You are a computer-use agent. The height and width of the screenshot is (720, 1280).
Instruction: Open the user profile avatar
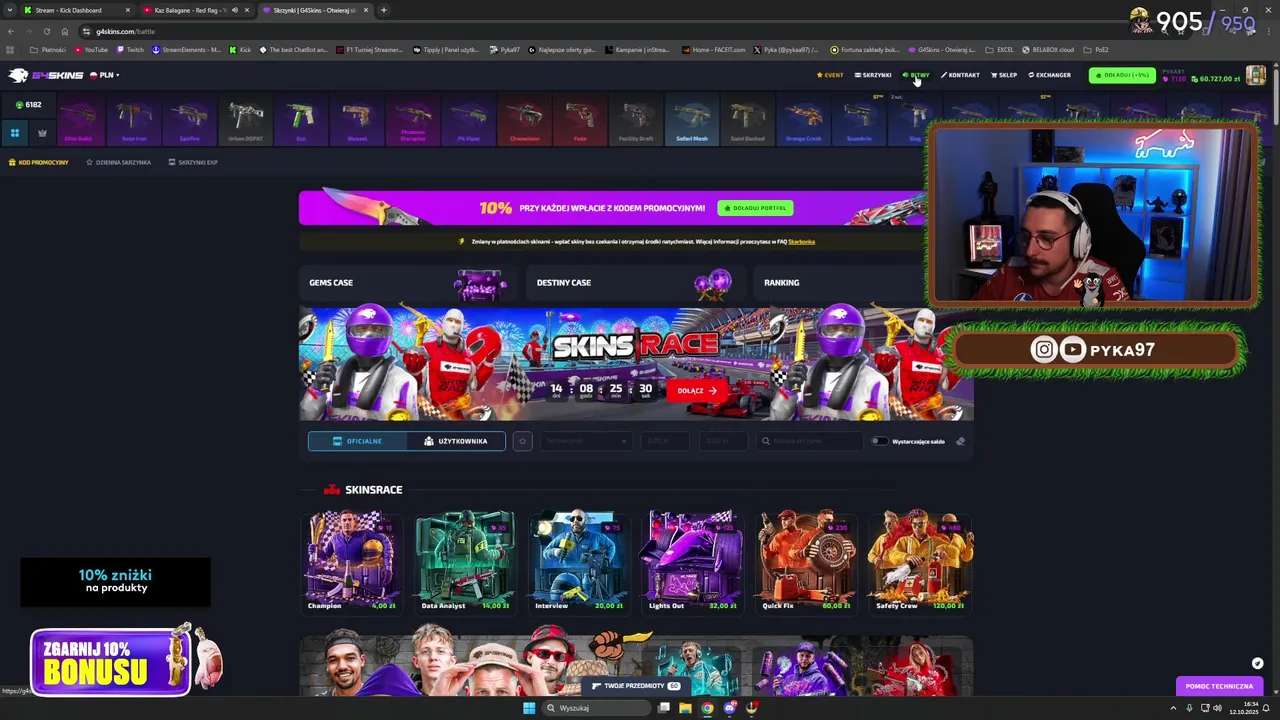1256,75
